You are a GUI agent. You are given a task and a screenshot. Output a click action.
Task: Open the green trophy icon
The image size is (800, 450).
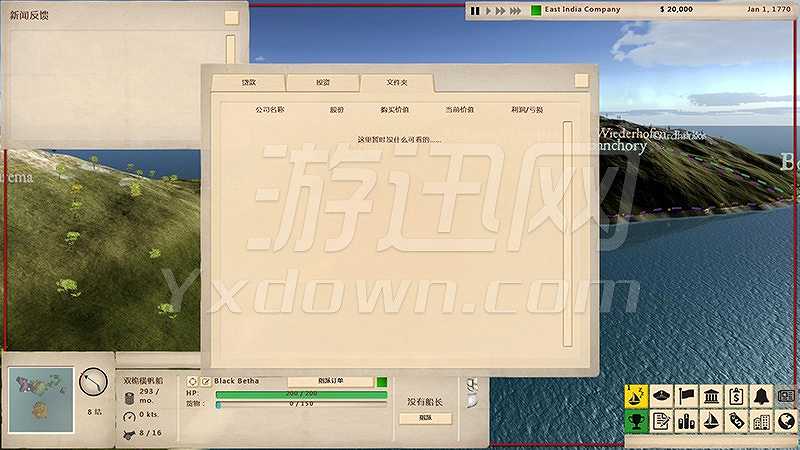tap(636, 421)
